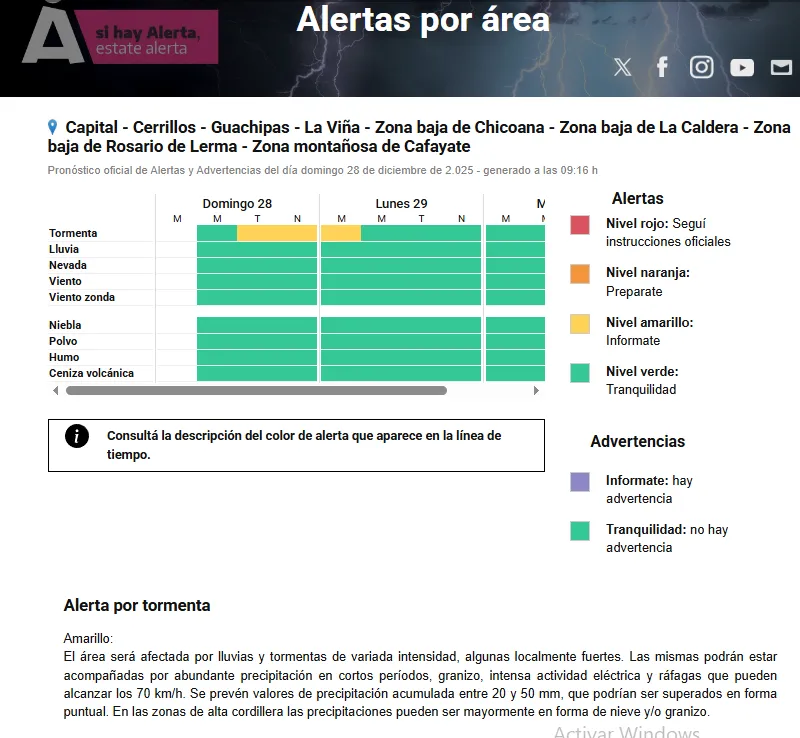
Task: Click the green Niebla bar on Lunes 29
Action: [x=401, y=325]
